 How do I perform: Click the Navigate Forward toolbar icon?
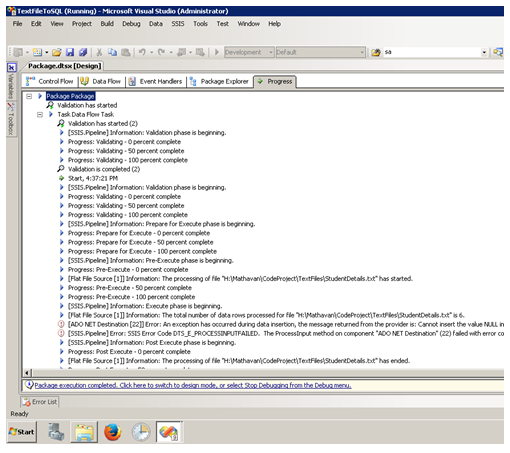(200, 52)
